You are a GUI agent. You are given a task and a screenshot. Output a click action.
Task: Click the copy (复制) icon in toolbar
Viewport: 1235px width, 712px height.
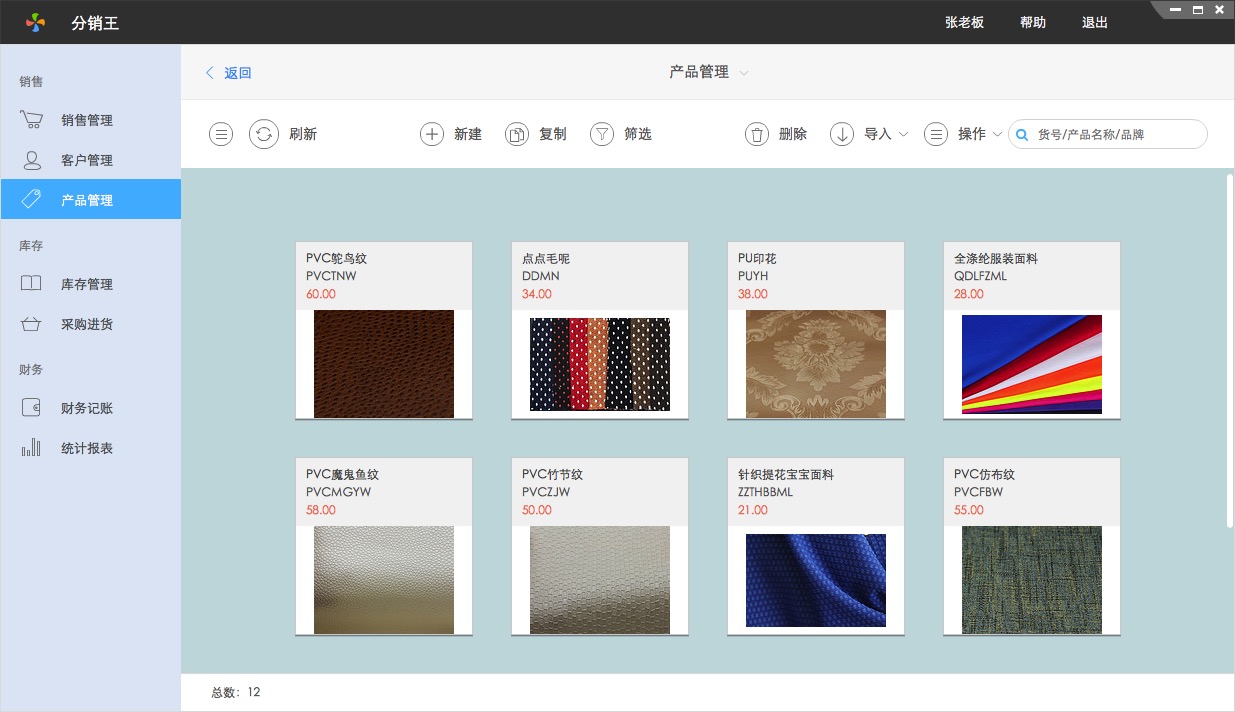[x=516, y=134]
